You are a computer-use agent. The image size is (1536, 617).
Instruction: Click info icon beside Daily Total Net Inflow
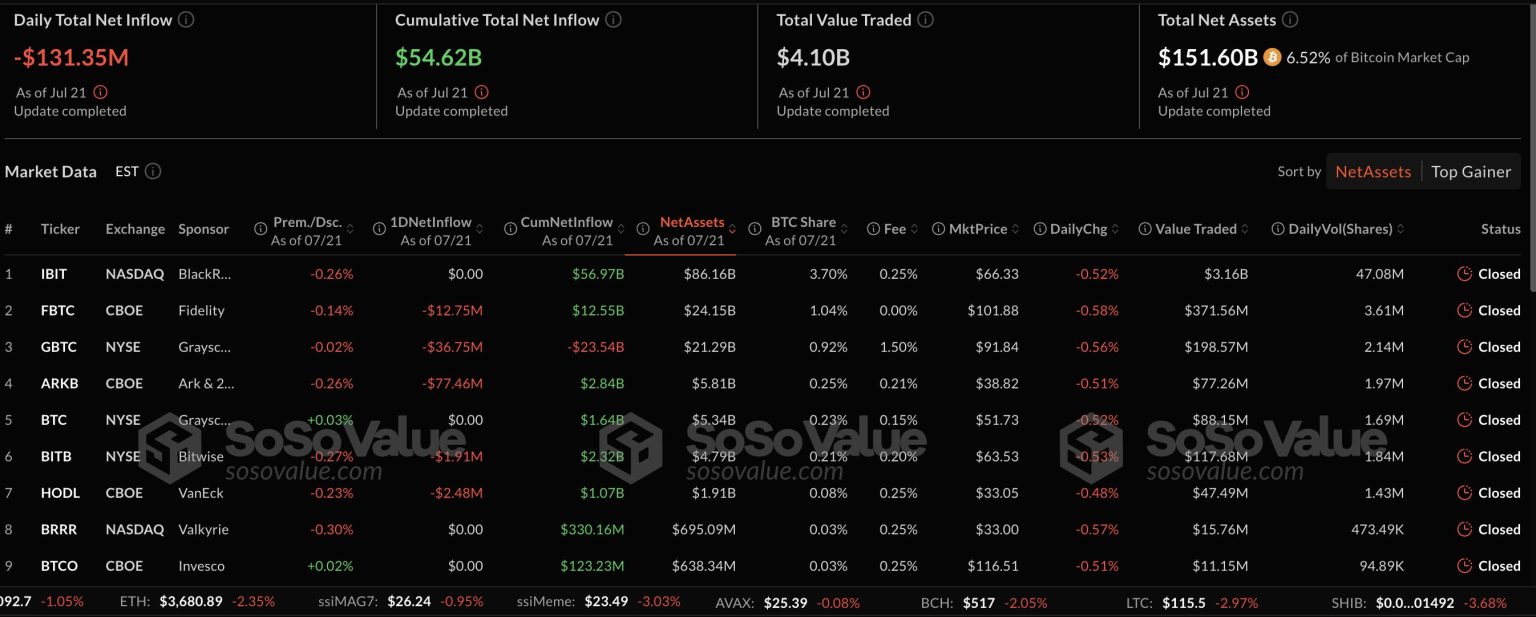[186, 20]
